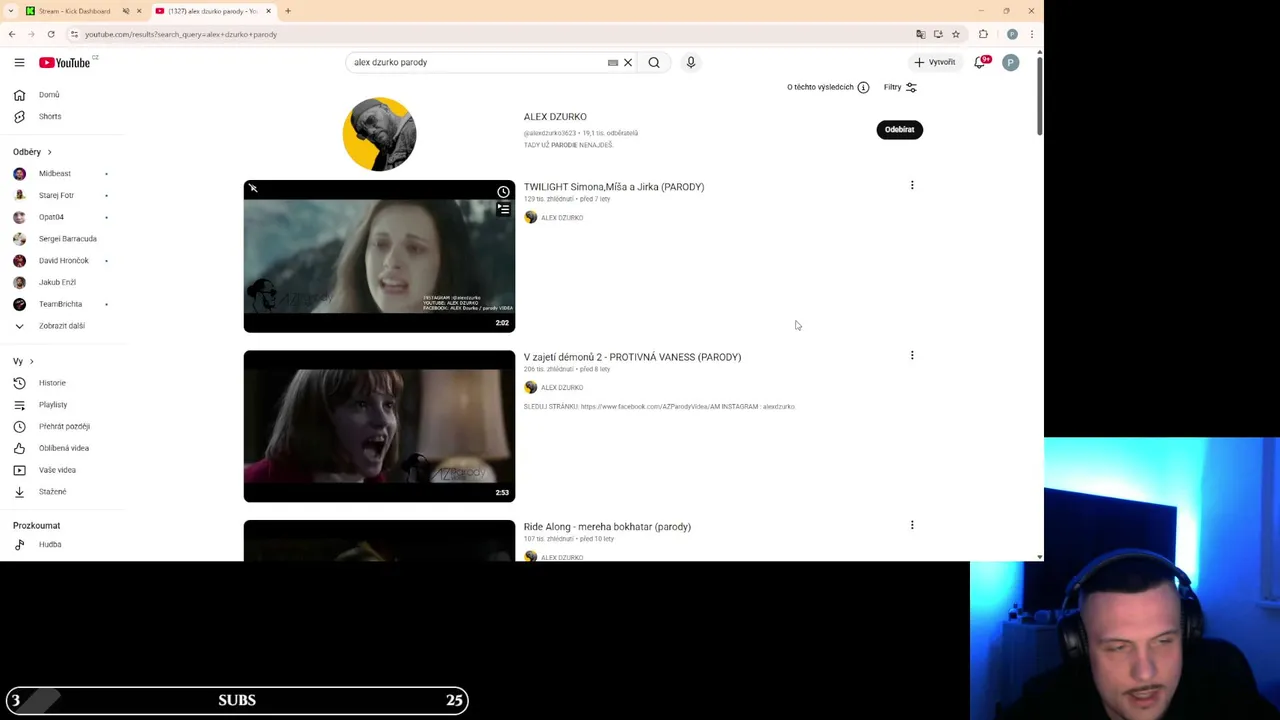
Task: Open Ride Along - mereha bokhatar title
Action: coord(607,527)
